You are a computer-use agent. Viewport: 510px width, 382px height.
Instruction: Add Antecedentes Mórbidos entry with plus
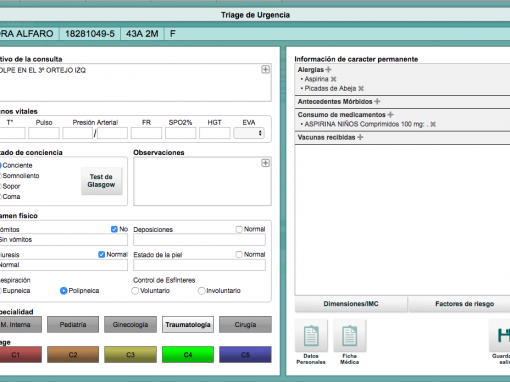(x=377, y=101)
